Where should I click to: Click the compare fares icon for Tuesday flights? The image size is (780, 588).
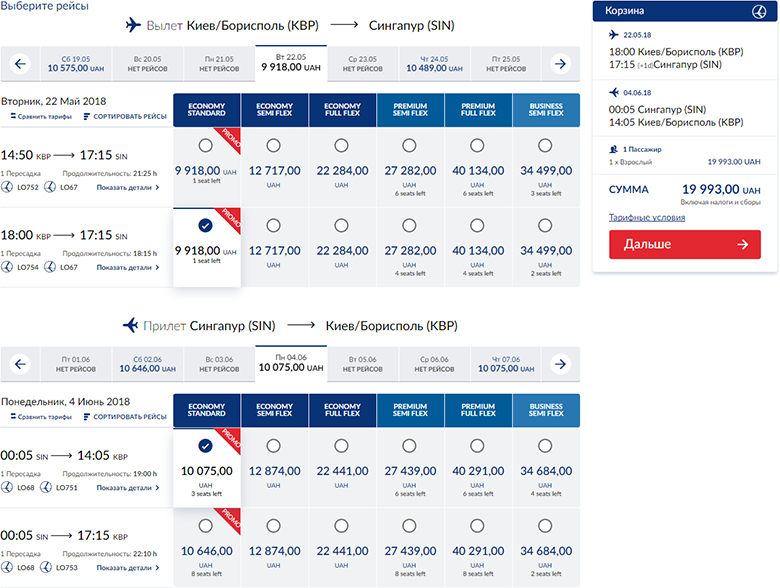[x=14, y=116]
